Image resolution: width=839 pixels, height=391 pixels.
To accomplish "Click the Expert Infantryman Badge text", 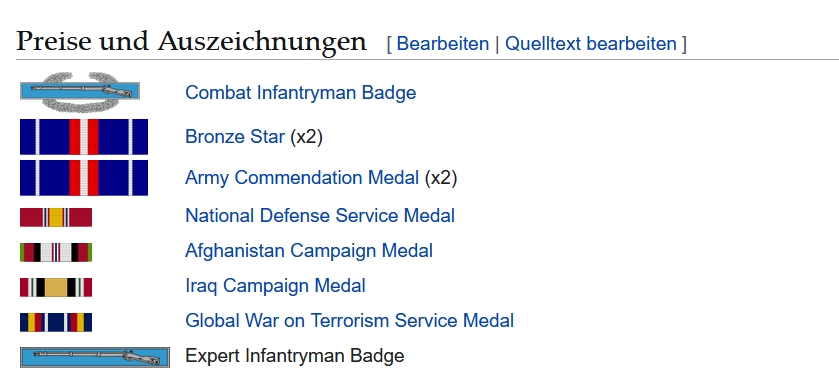I will coord(295,356).
